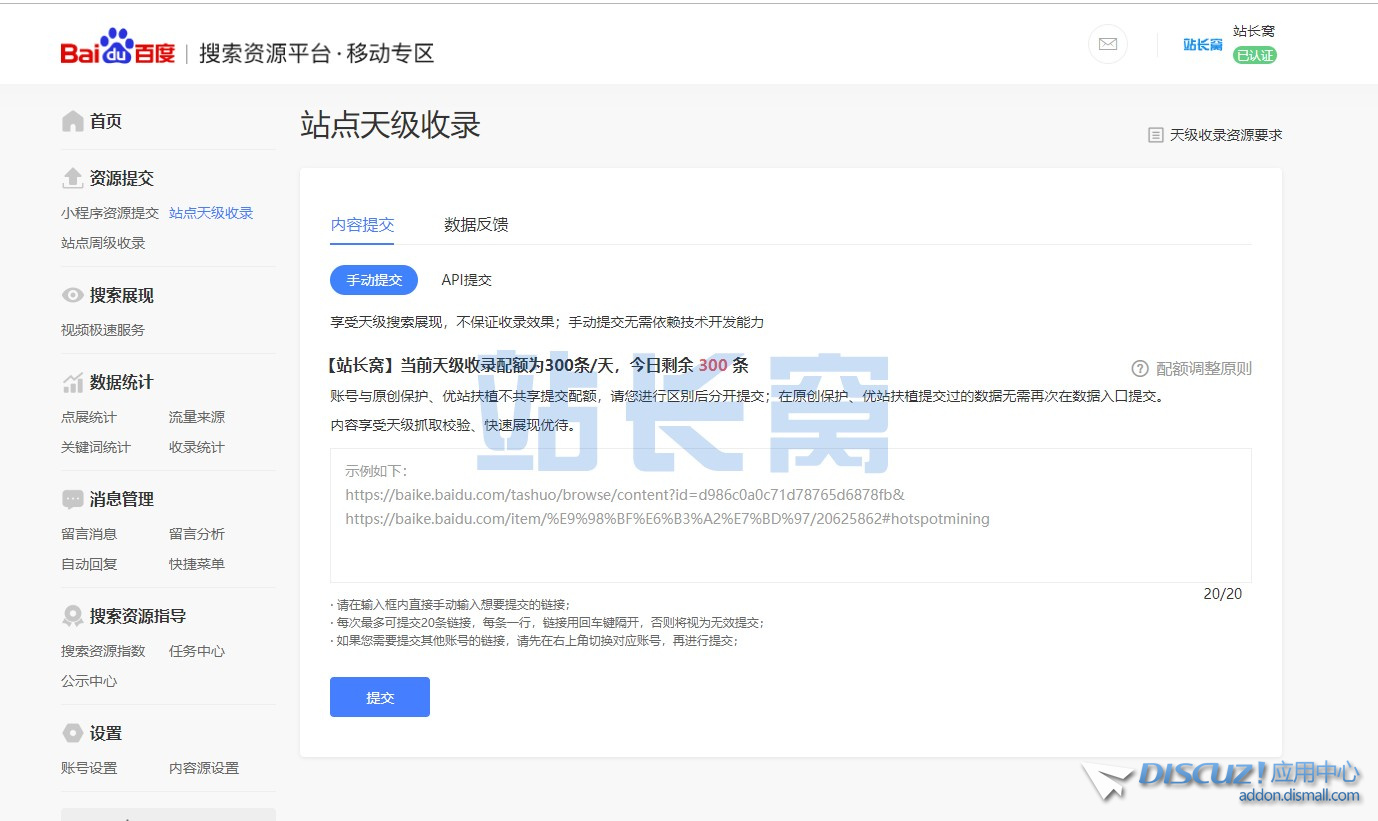Click the question mark icon beside 配额调整原则
Screen dimensions: 1378x821
click(1139, 369)
